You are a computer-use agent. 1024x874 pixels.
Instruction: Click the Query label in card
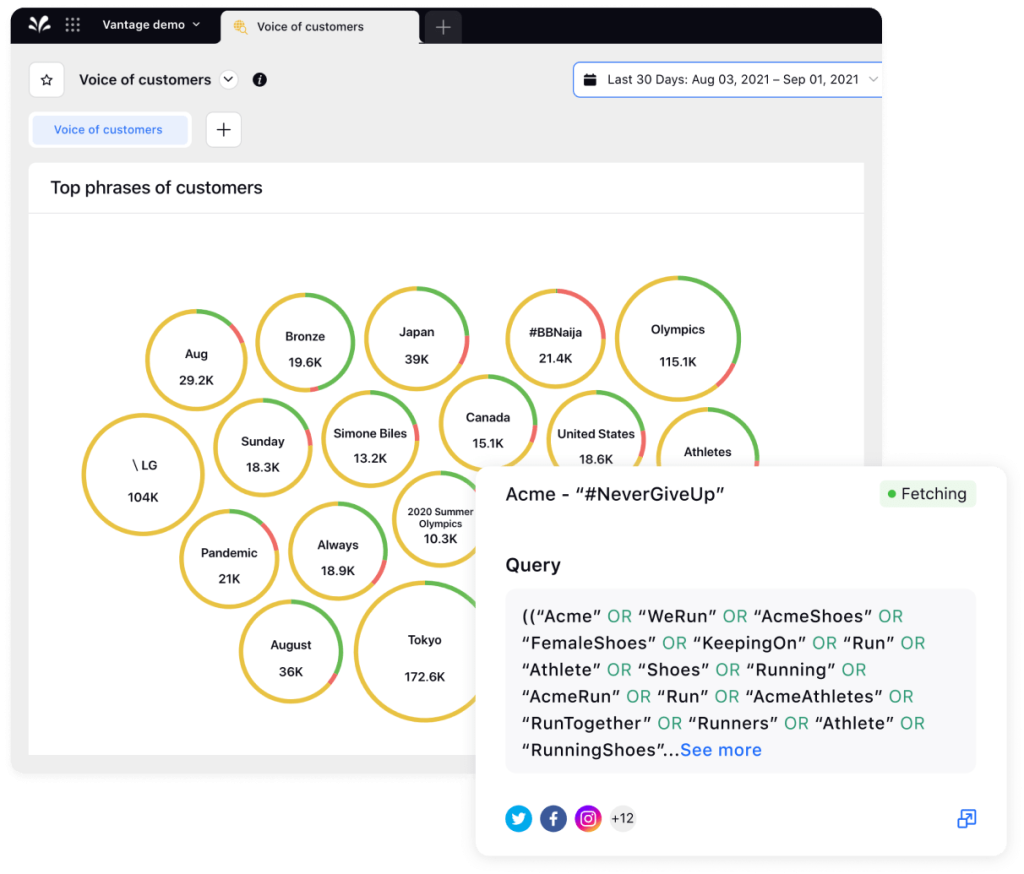(533, 565)
